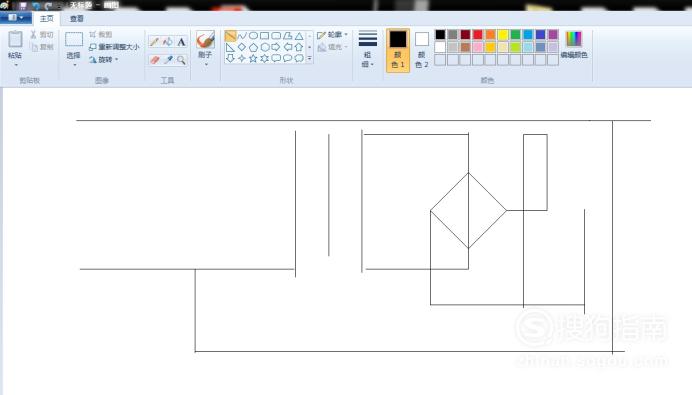Pick the orange palette swatch
The height and width of the screenshot is (395, 692).
click(490, 34)
